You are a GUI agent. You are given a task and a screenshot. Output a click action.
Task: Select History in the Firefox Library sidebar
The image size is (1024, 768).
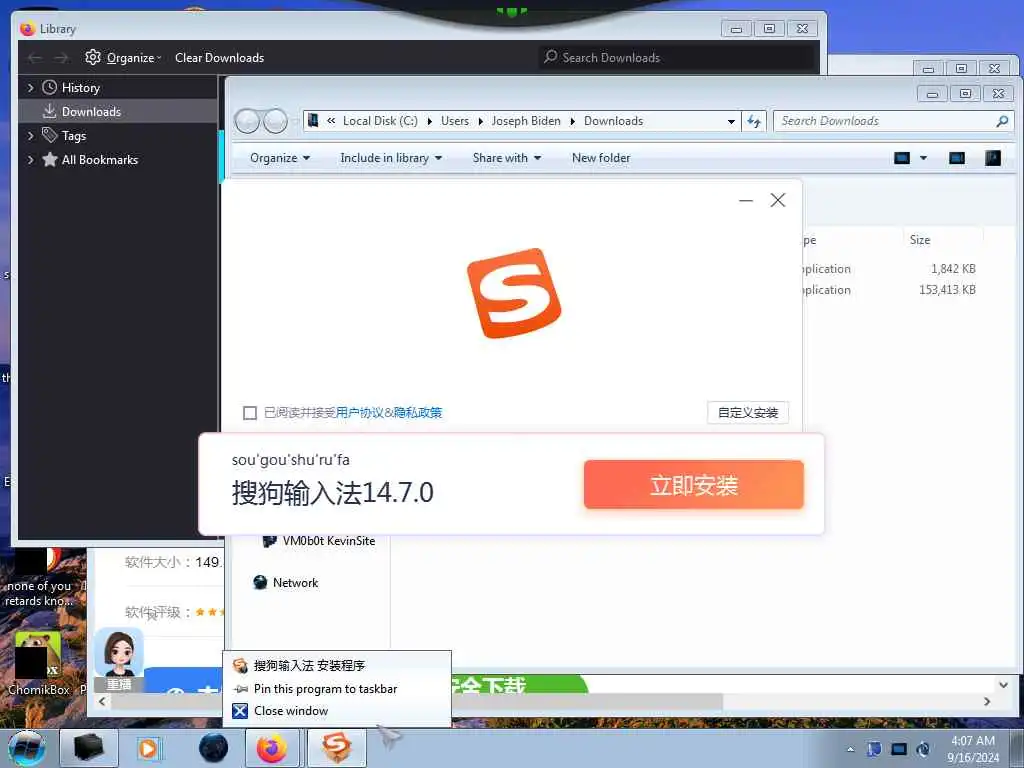[x=80, y=88]
